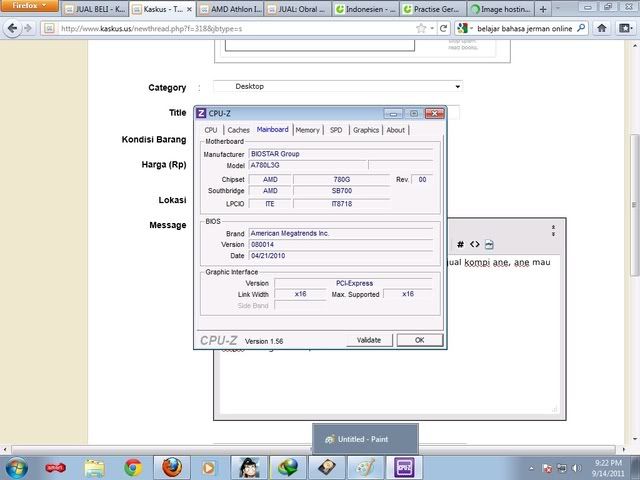640x480 pixels.
Task: Switch to the Image hosting browser tab
Action: click(x=500, y=9)
